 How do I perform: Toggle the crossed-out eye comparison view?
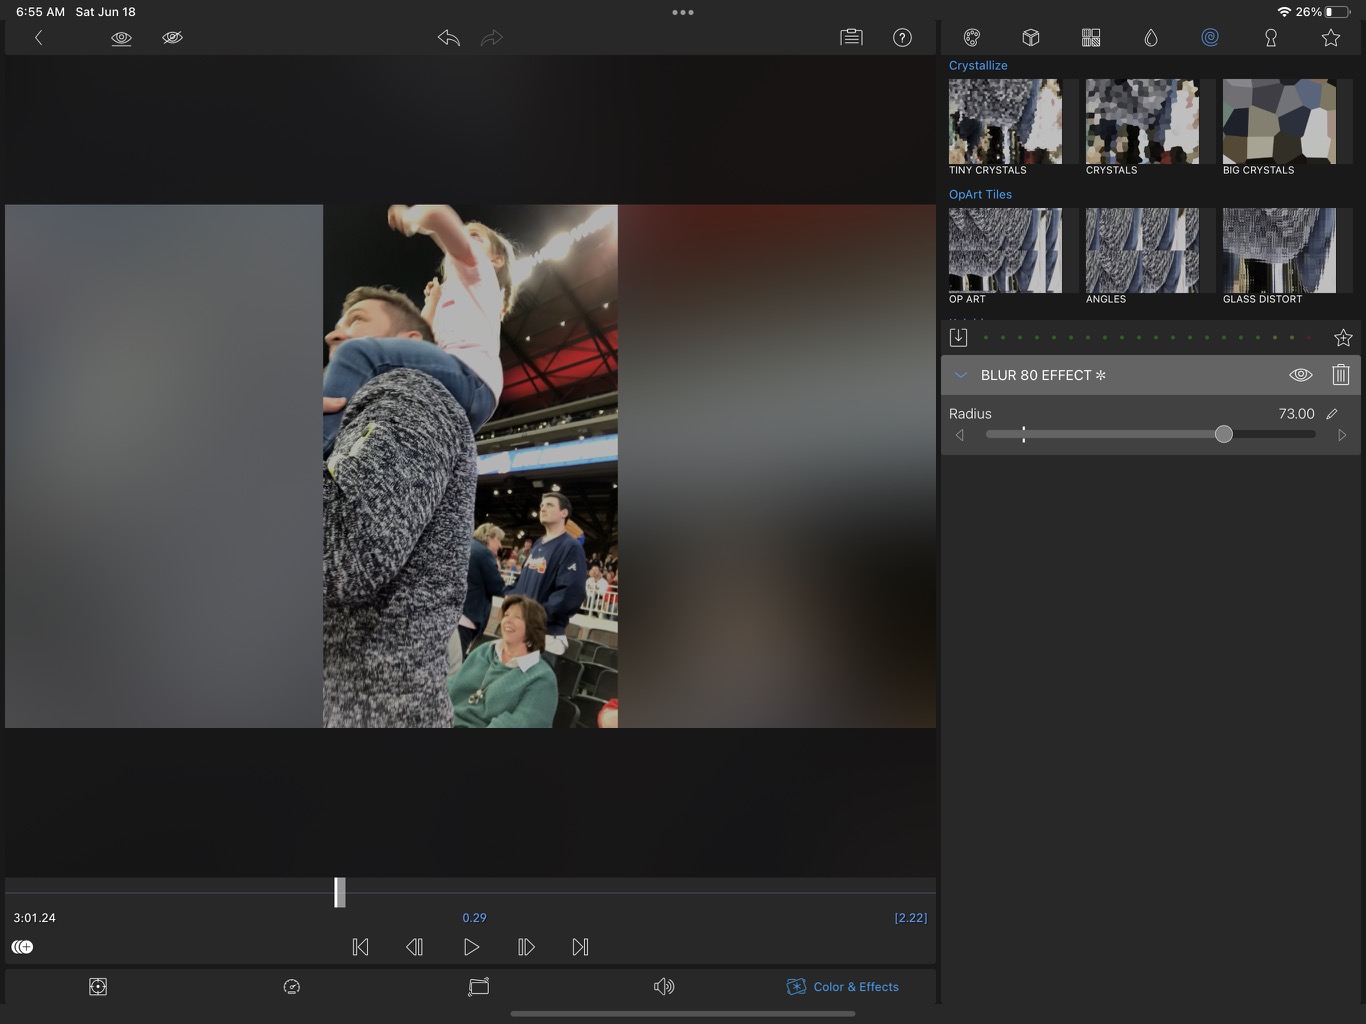click(x=172, y=37)
